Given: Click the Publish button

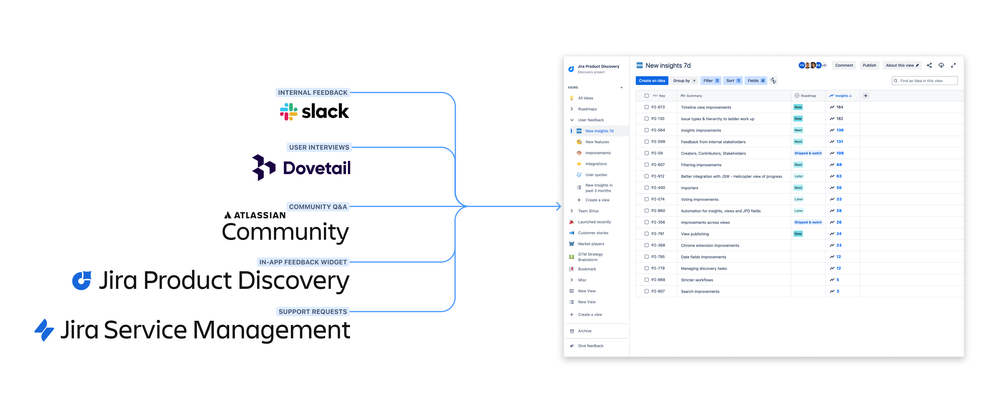Looking at the screenshot, I should 869,65.
